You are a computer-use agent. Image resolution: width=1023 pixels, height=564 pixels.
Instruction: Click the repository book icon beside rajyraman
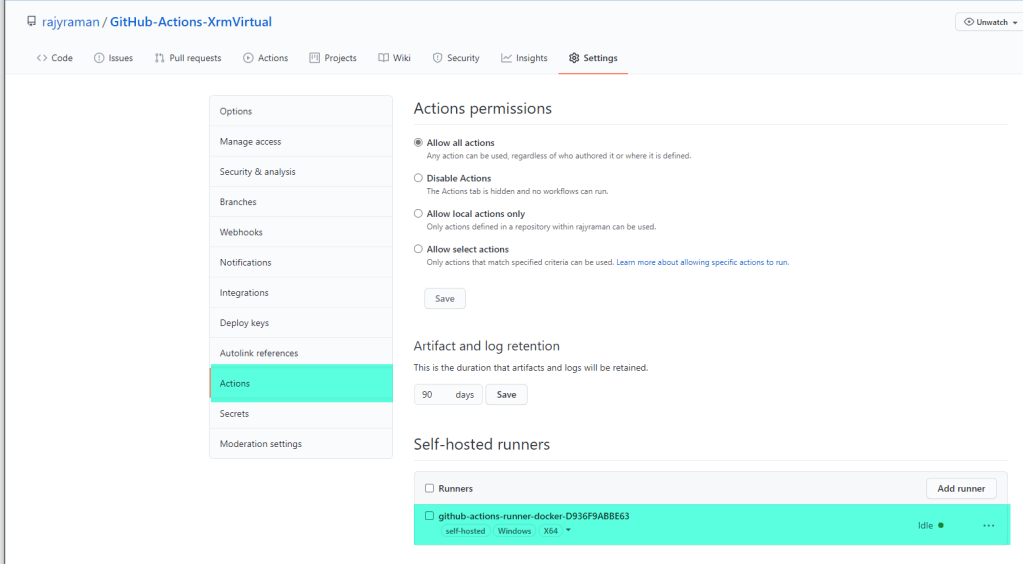[32, 22]
